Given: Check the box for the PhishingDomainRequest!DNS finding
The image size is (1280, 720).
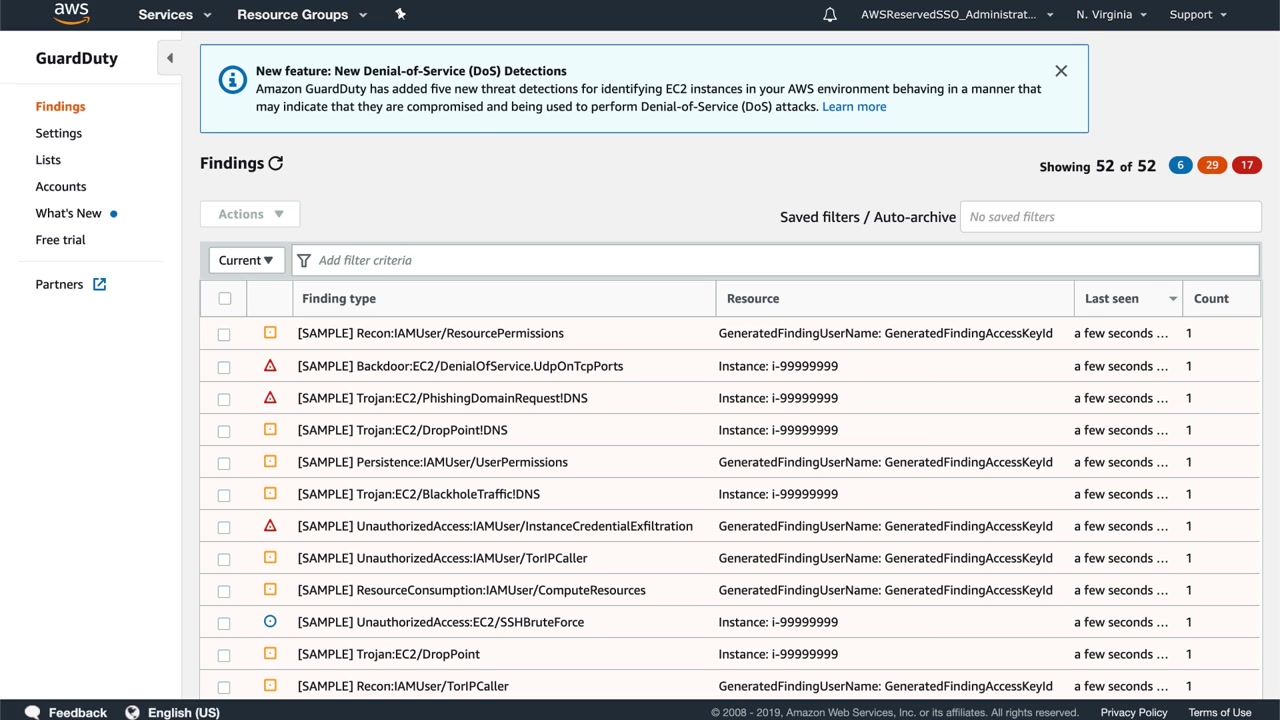Looking at the screenshot, I should click(224, 399).
